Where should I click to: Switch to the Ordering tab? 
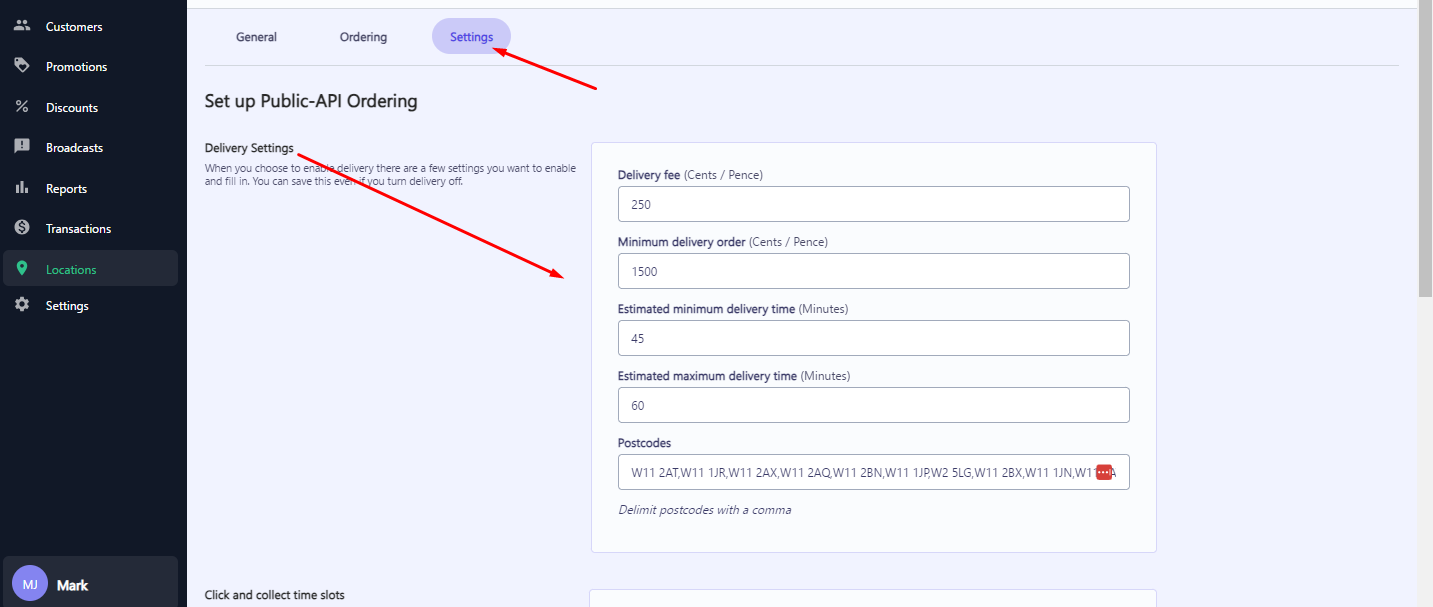point(363,37)
